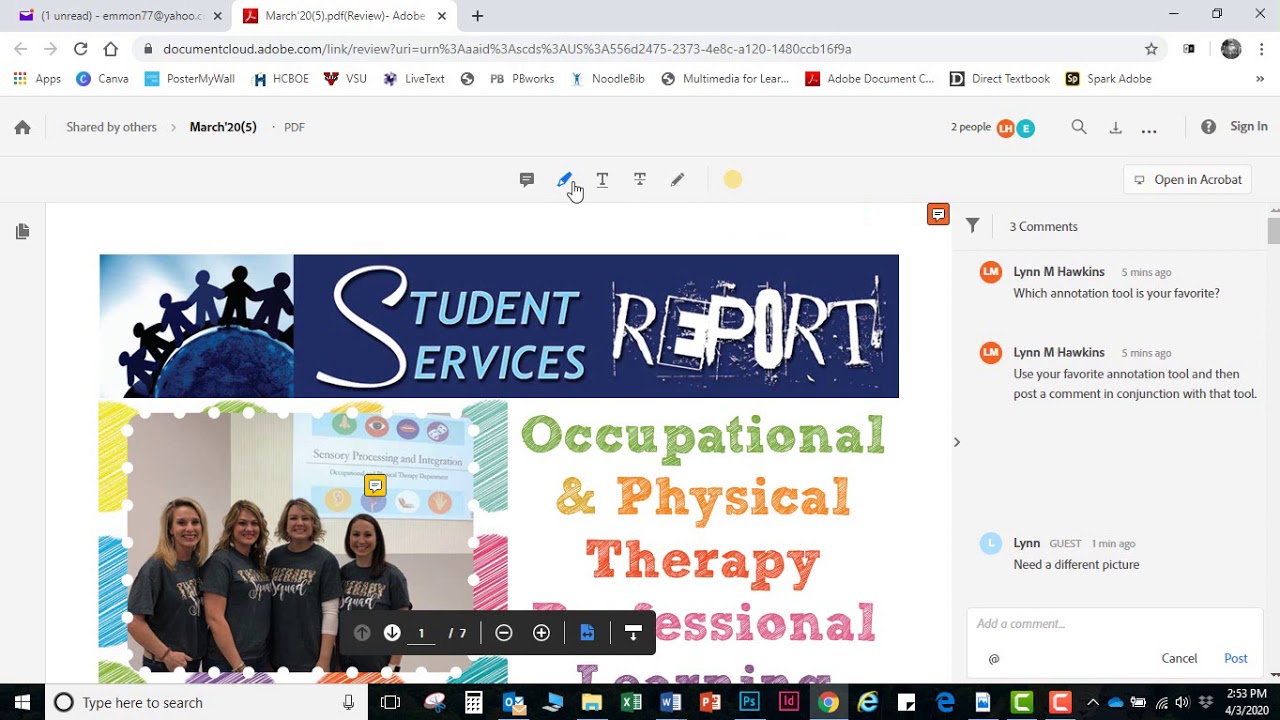
Task: Select the March'20(5).pdf Adobe browser tab
Action: [x=344, y=16]
